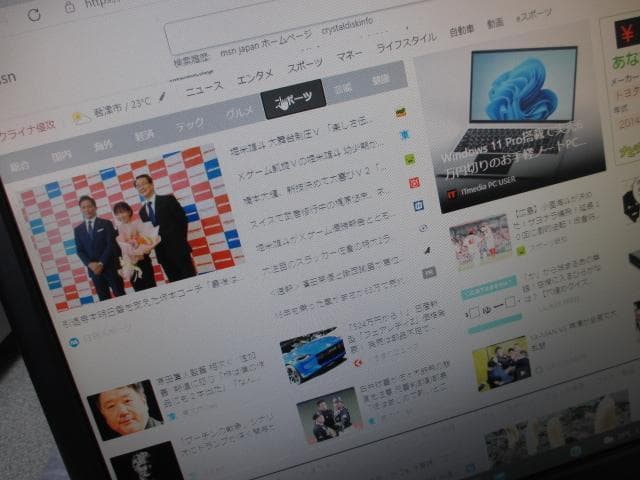
Task: Click the sun-and-cloud weather icon
Action: pyautogui.click(x=81, y=118)
